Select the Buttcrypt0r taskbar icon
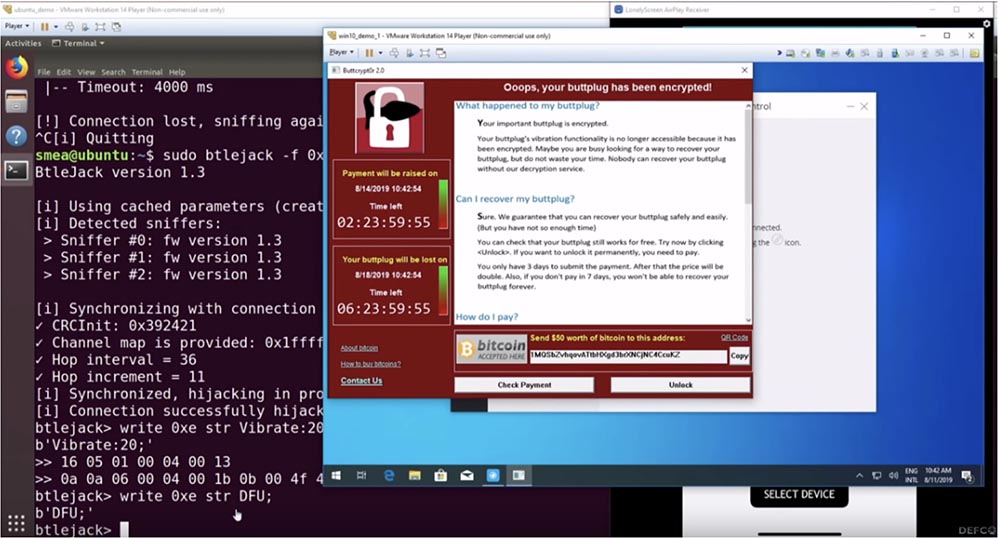The width and height of the screenshot is (1000, 538). point(518,476)
